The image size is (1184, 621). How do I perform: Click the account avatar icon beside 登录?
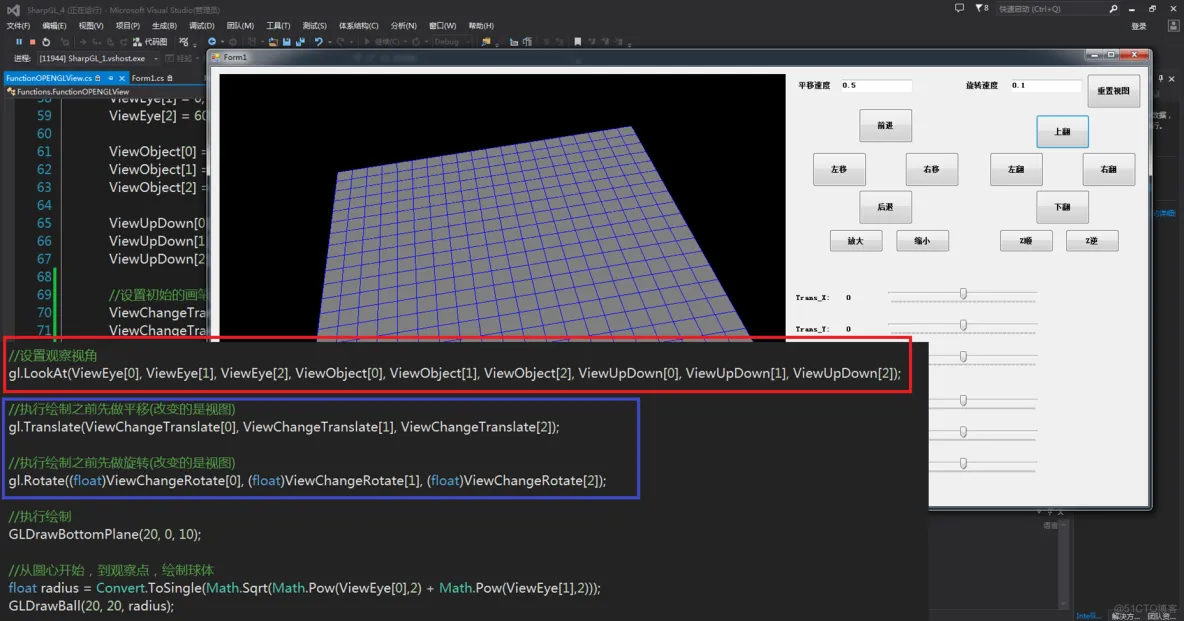[1173, 26]
